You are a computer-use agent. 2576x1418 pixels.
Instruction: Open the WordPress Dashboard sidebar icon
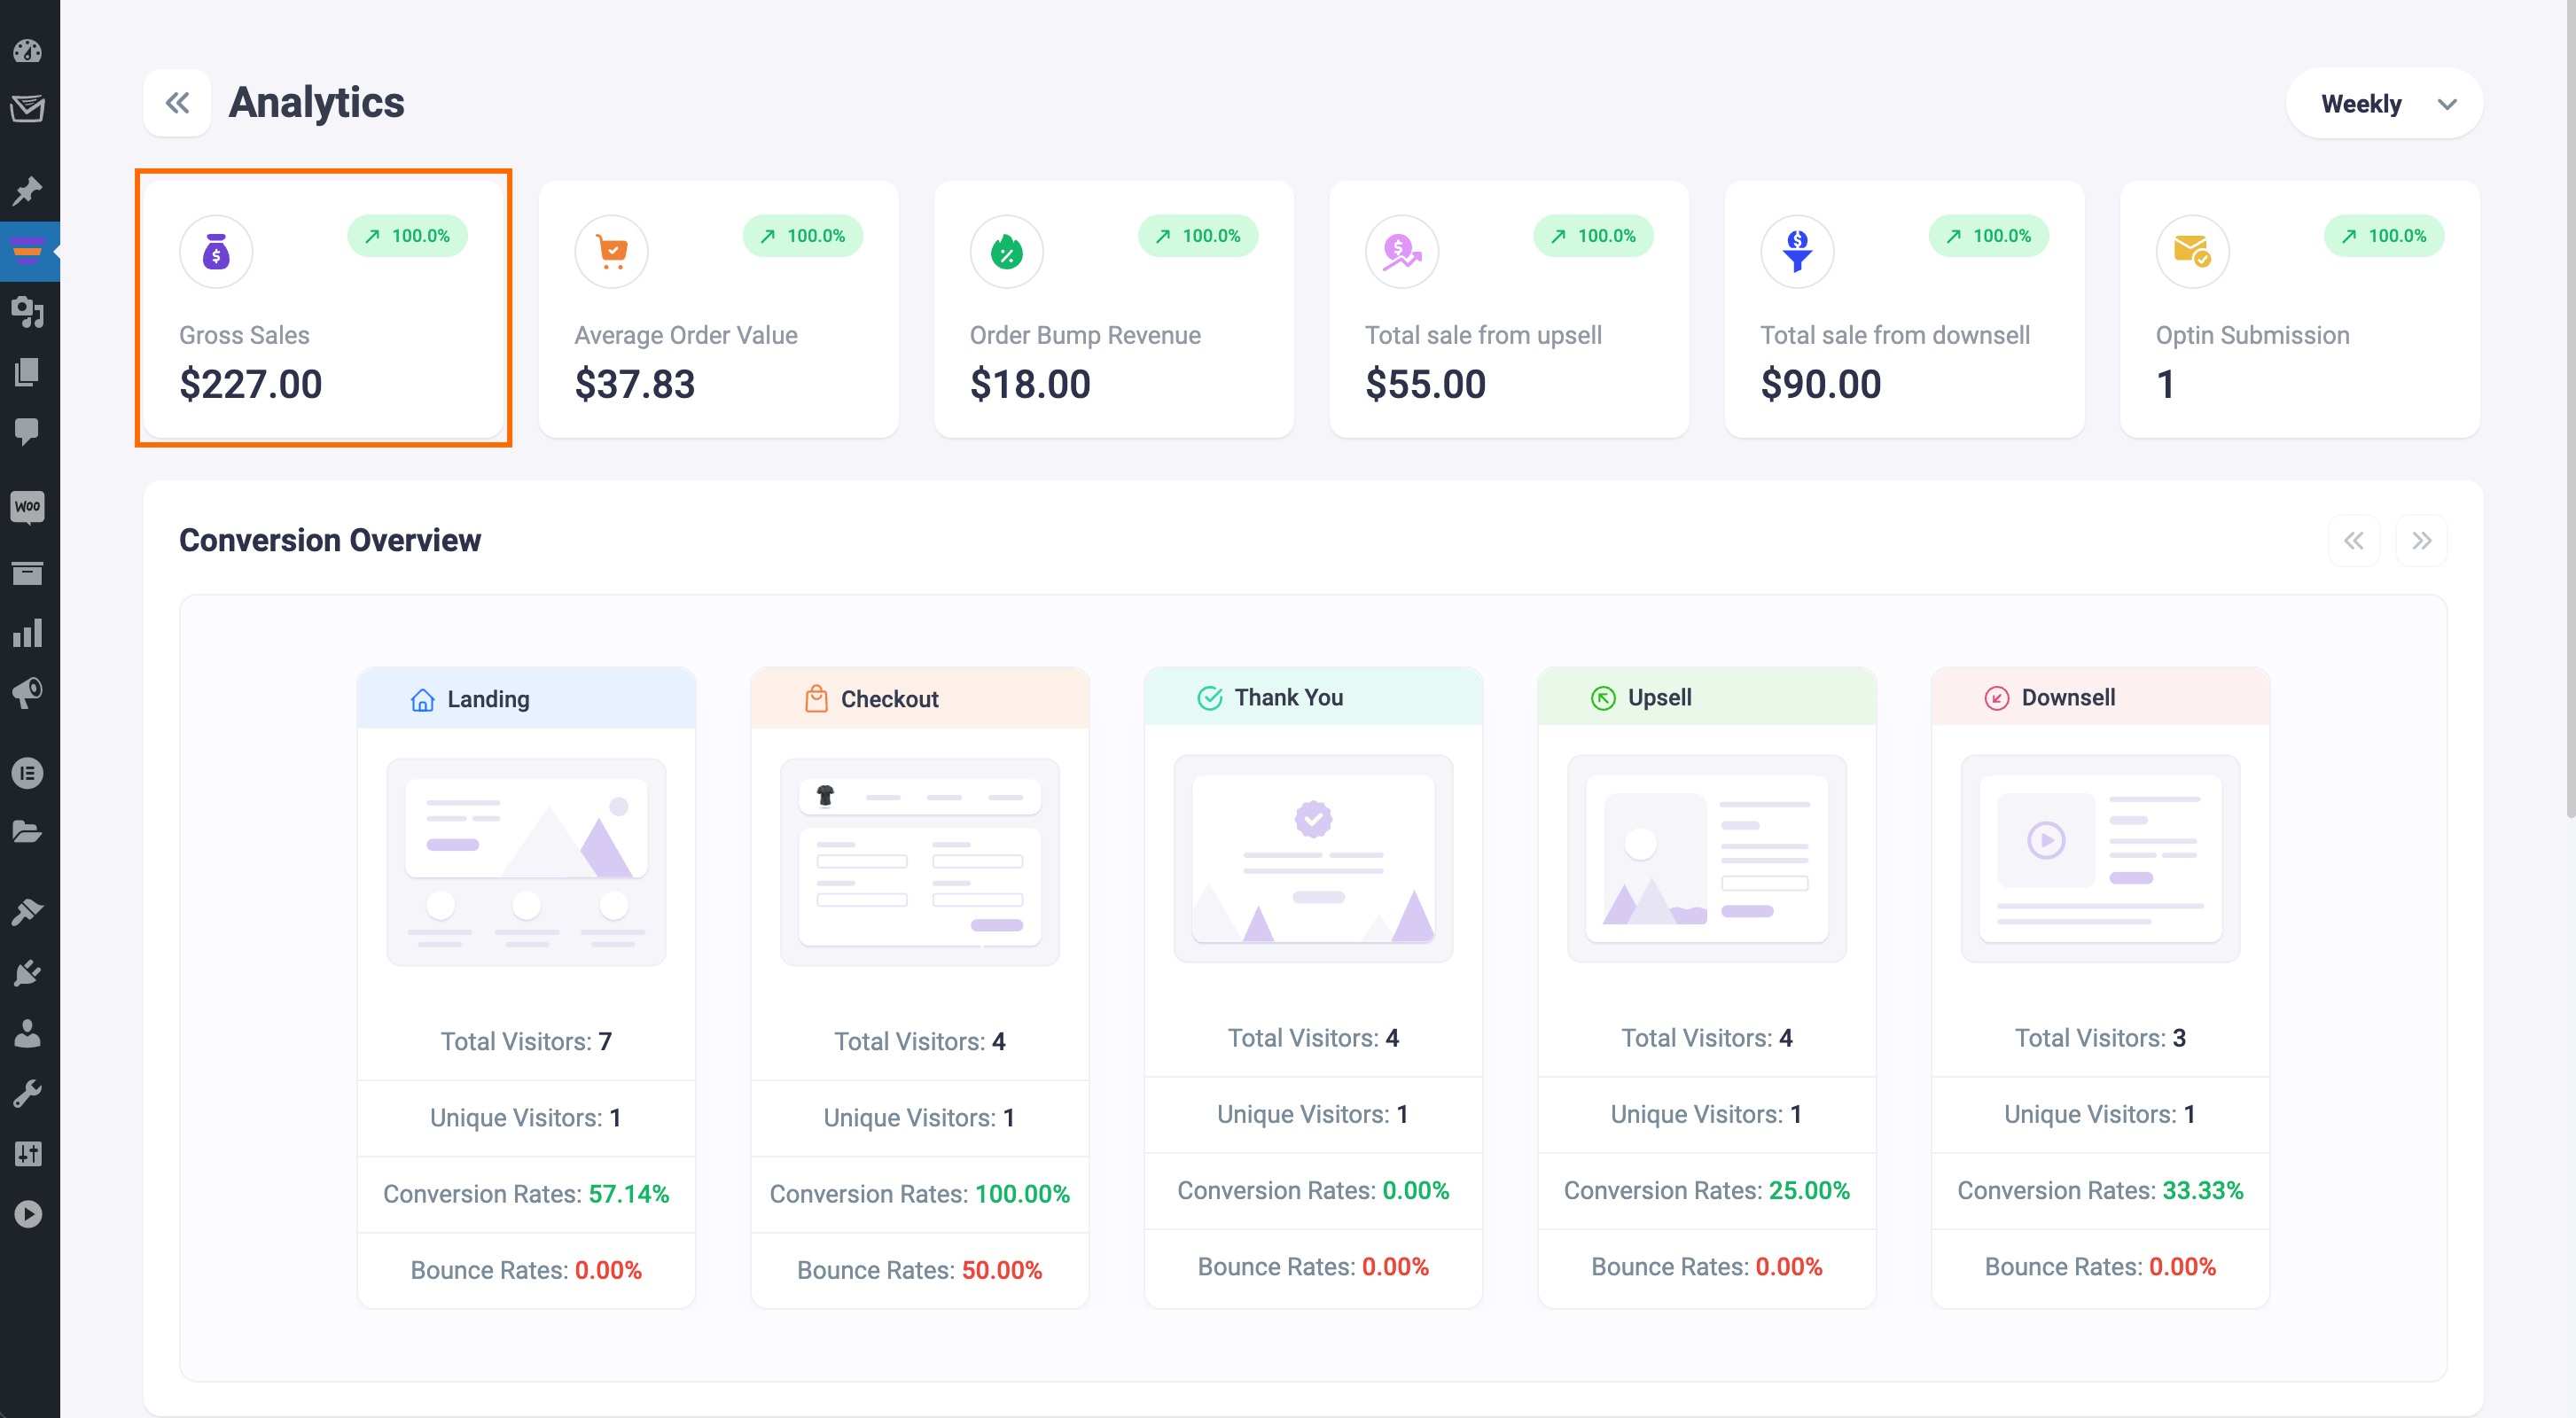(28, 50)
